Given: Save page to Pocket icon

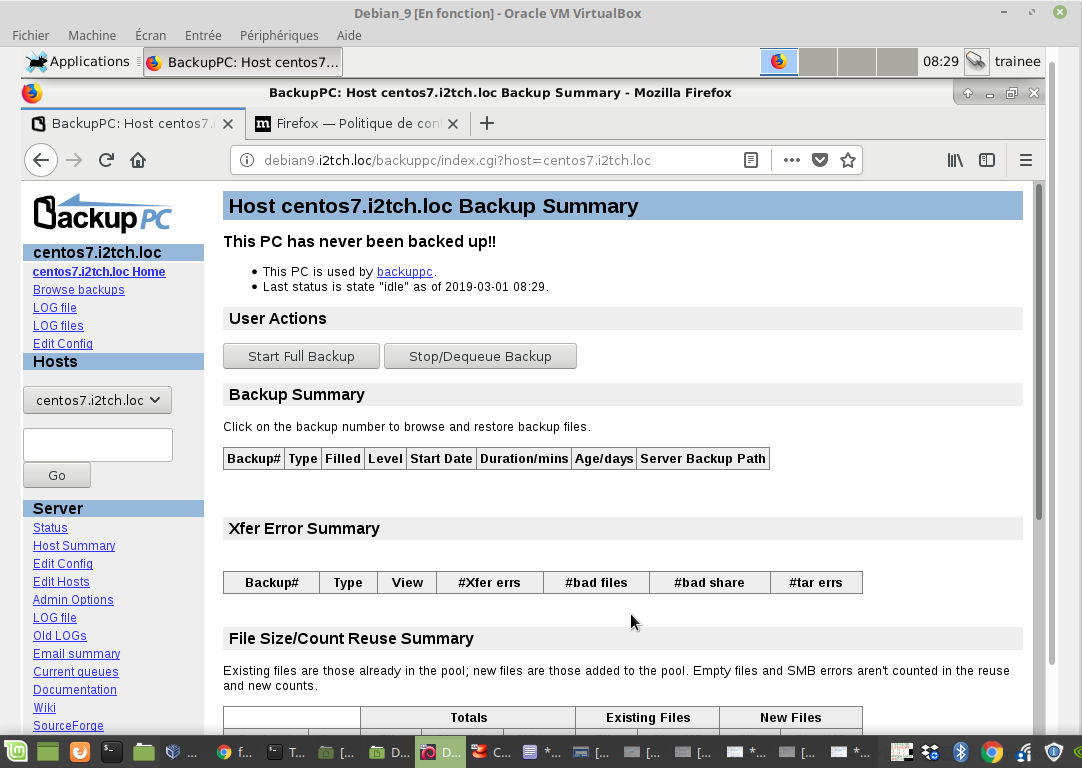Looking at the screenshot, I should (820, 160).
